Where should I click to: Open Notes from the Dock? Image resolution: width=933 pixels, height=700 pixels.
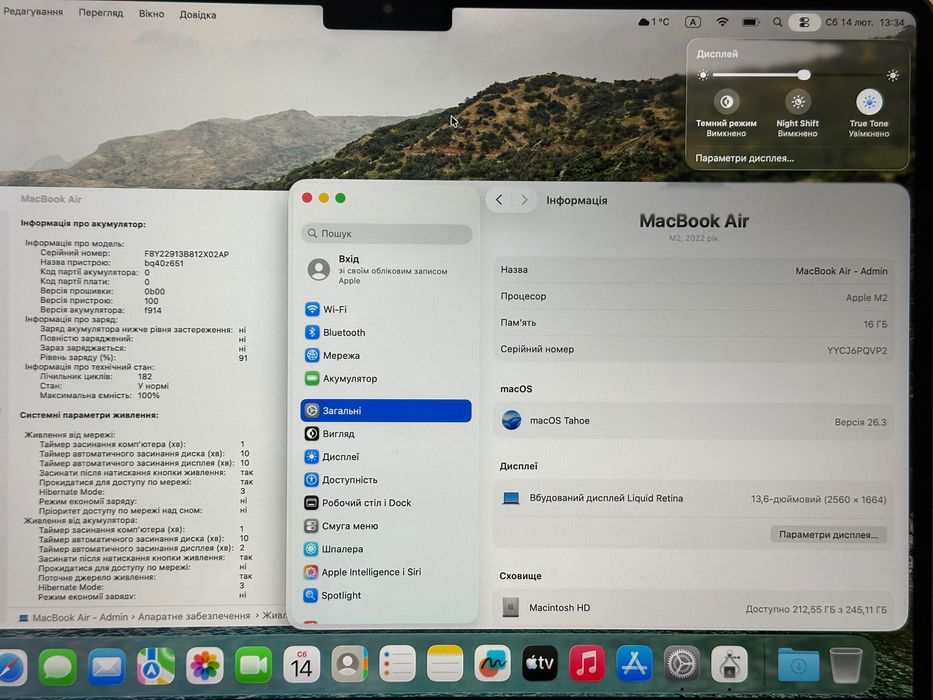(x=444, y=664)
